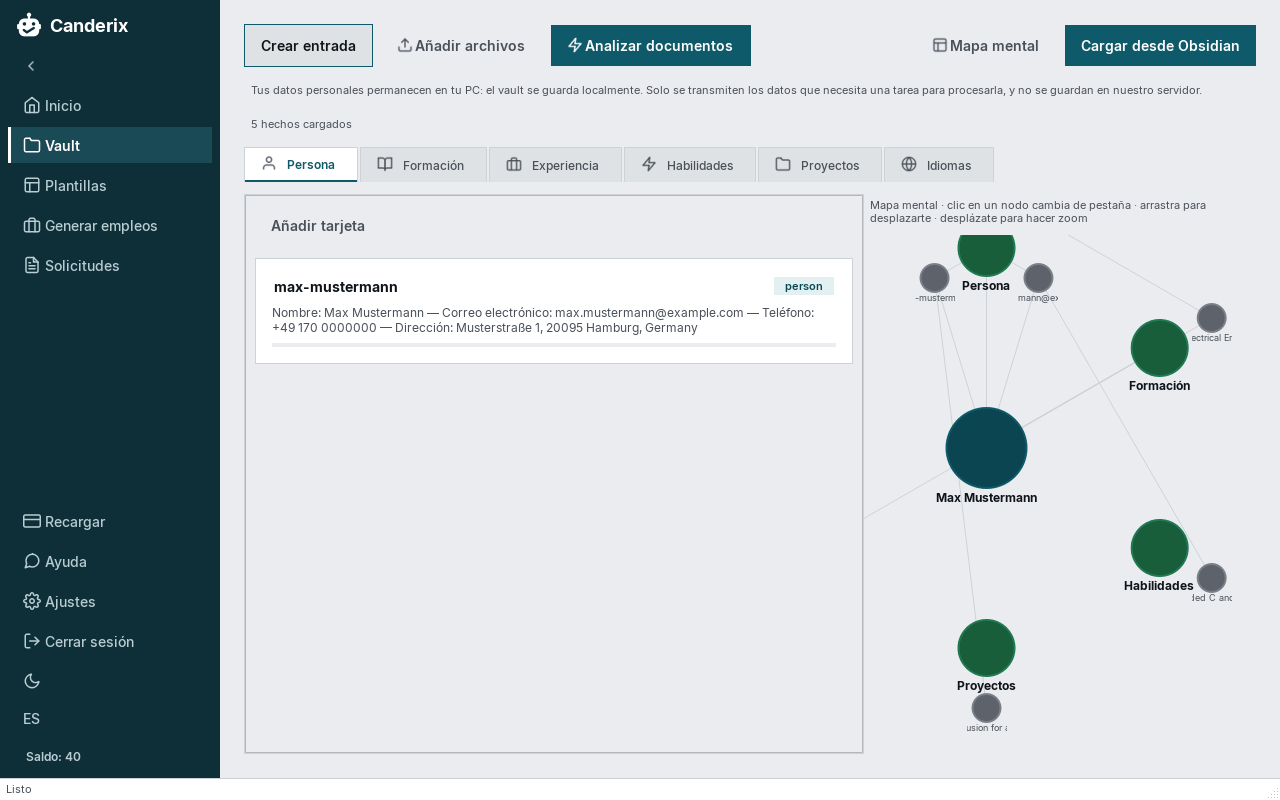Open Ajustes settings

[x=110, y=601]
